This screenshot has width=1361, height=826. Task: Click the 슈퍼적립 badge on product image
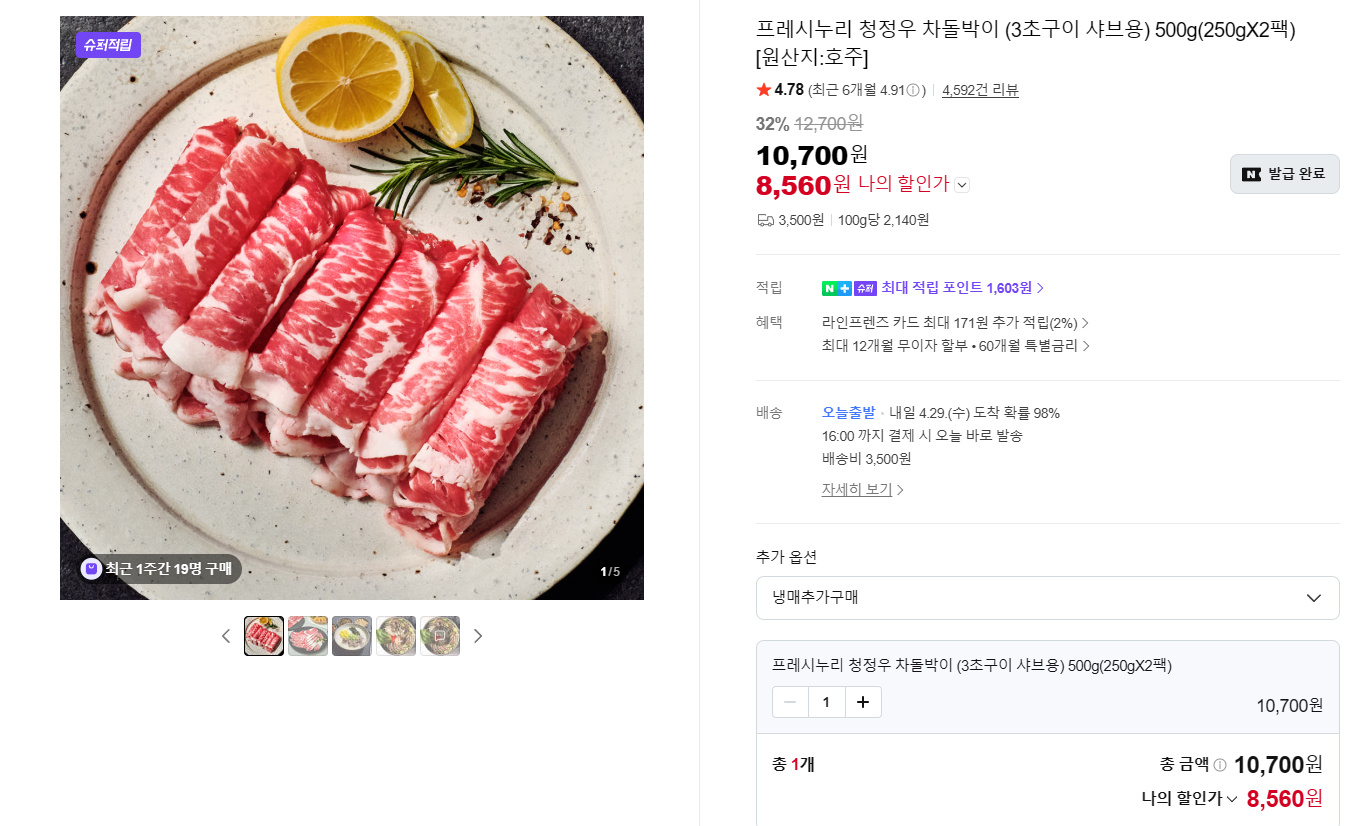108,44
